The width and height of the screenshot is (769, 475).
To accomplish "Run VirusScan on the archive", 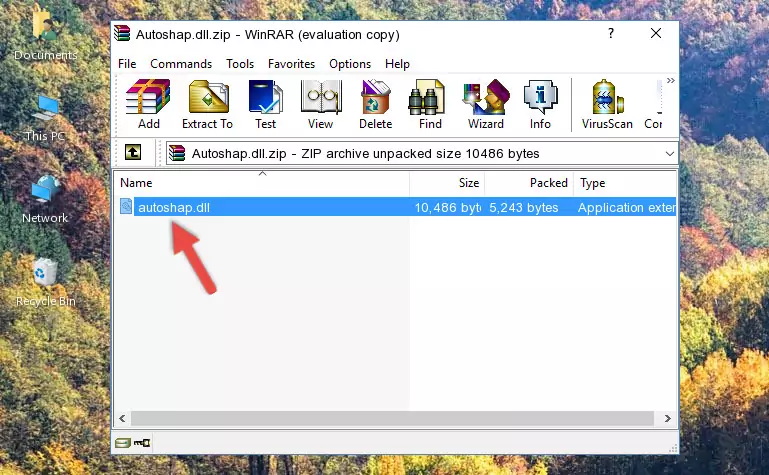I will (x=607, y=104).
